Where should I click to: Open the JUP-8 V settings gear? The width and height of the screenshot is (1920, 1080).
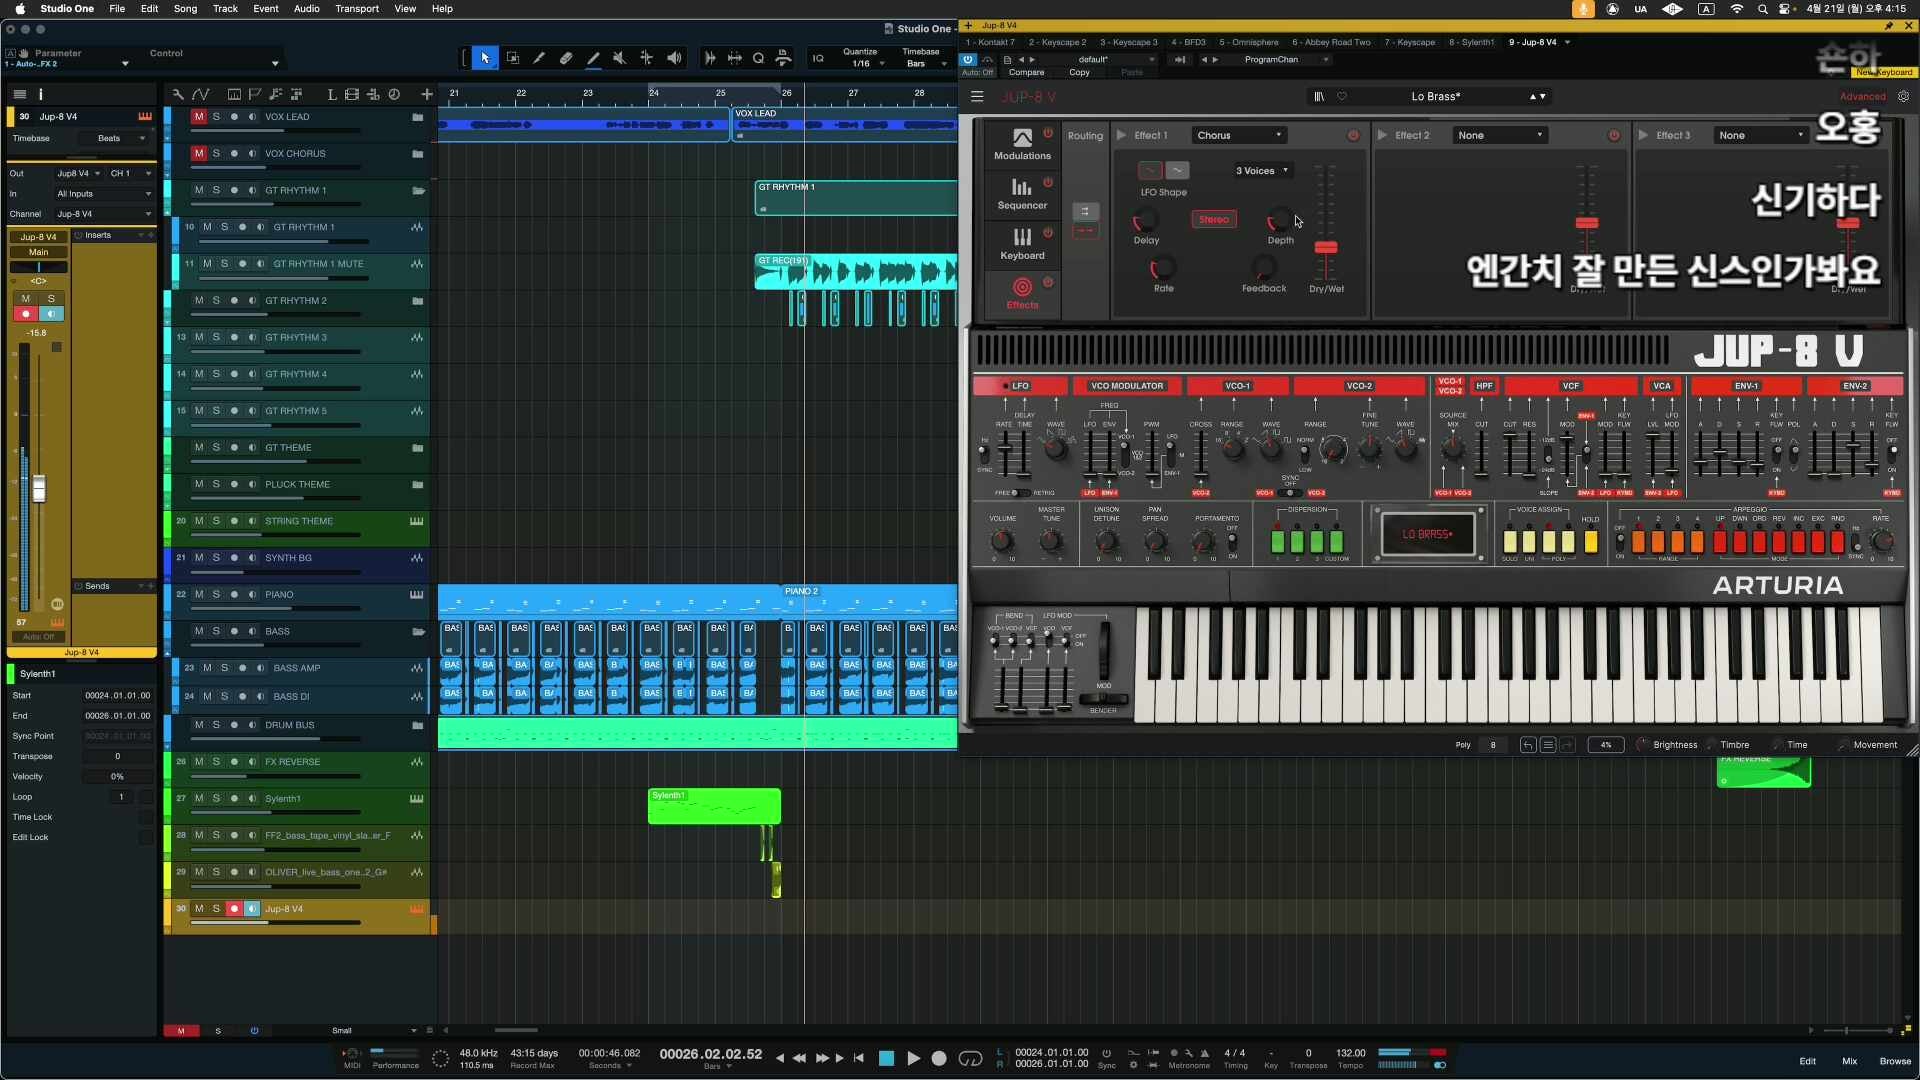coord(1903,97)
